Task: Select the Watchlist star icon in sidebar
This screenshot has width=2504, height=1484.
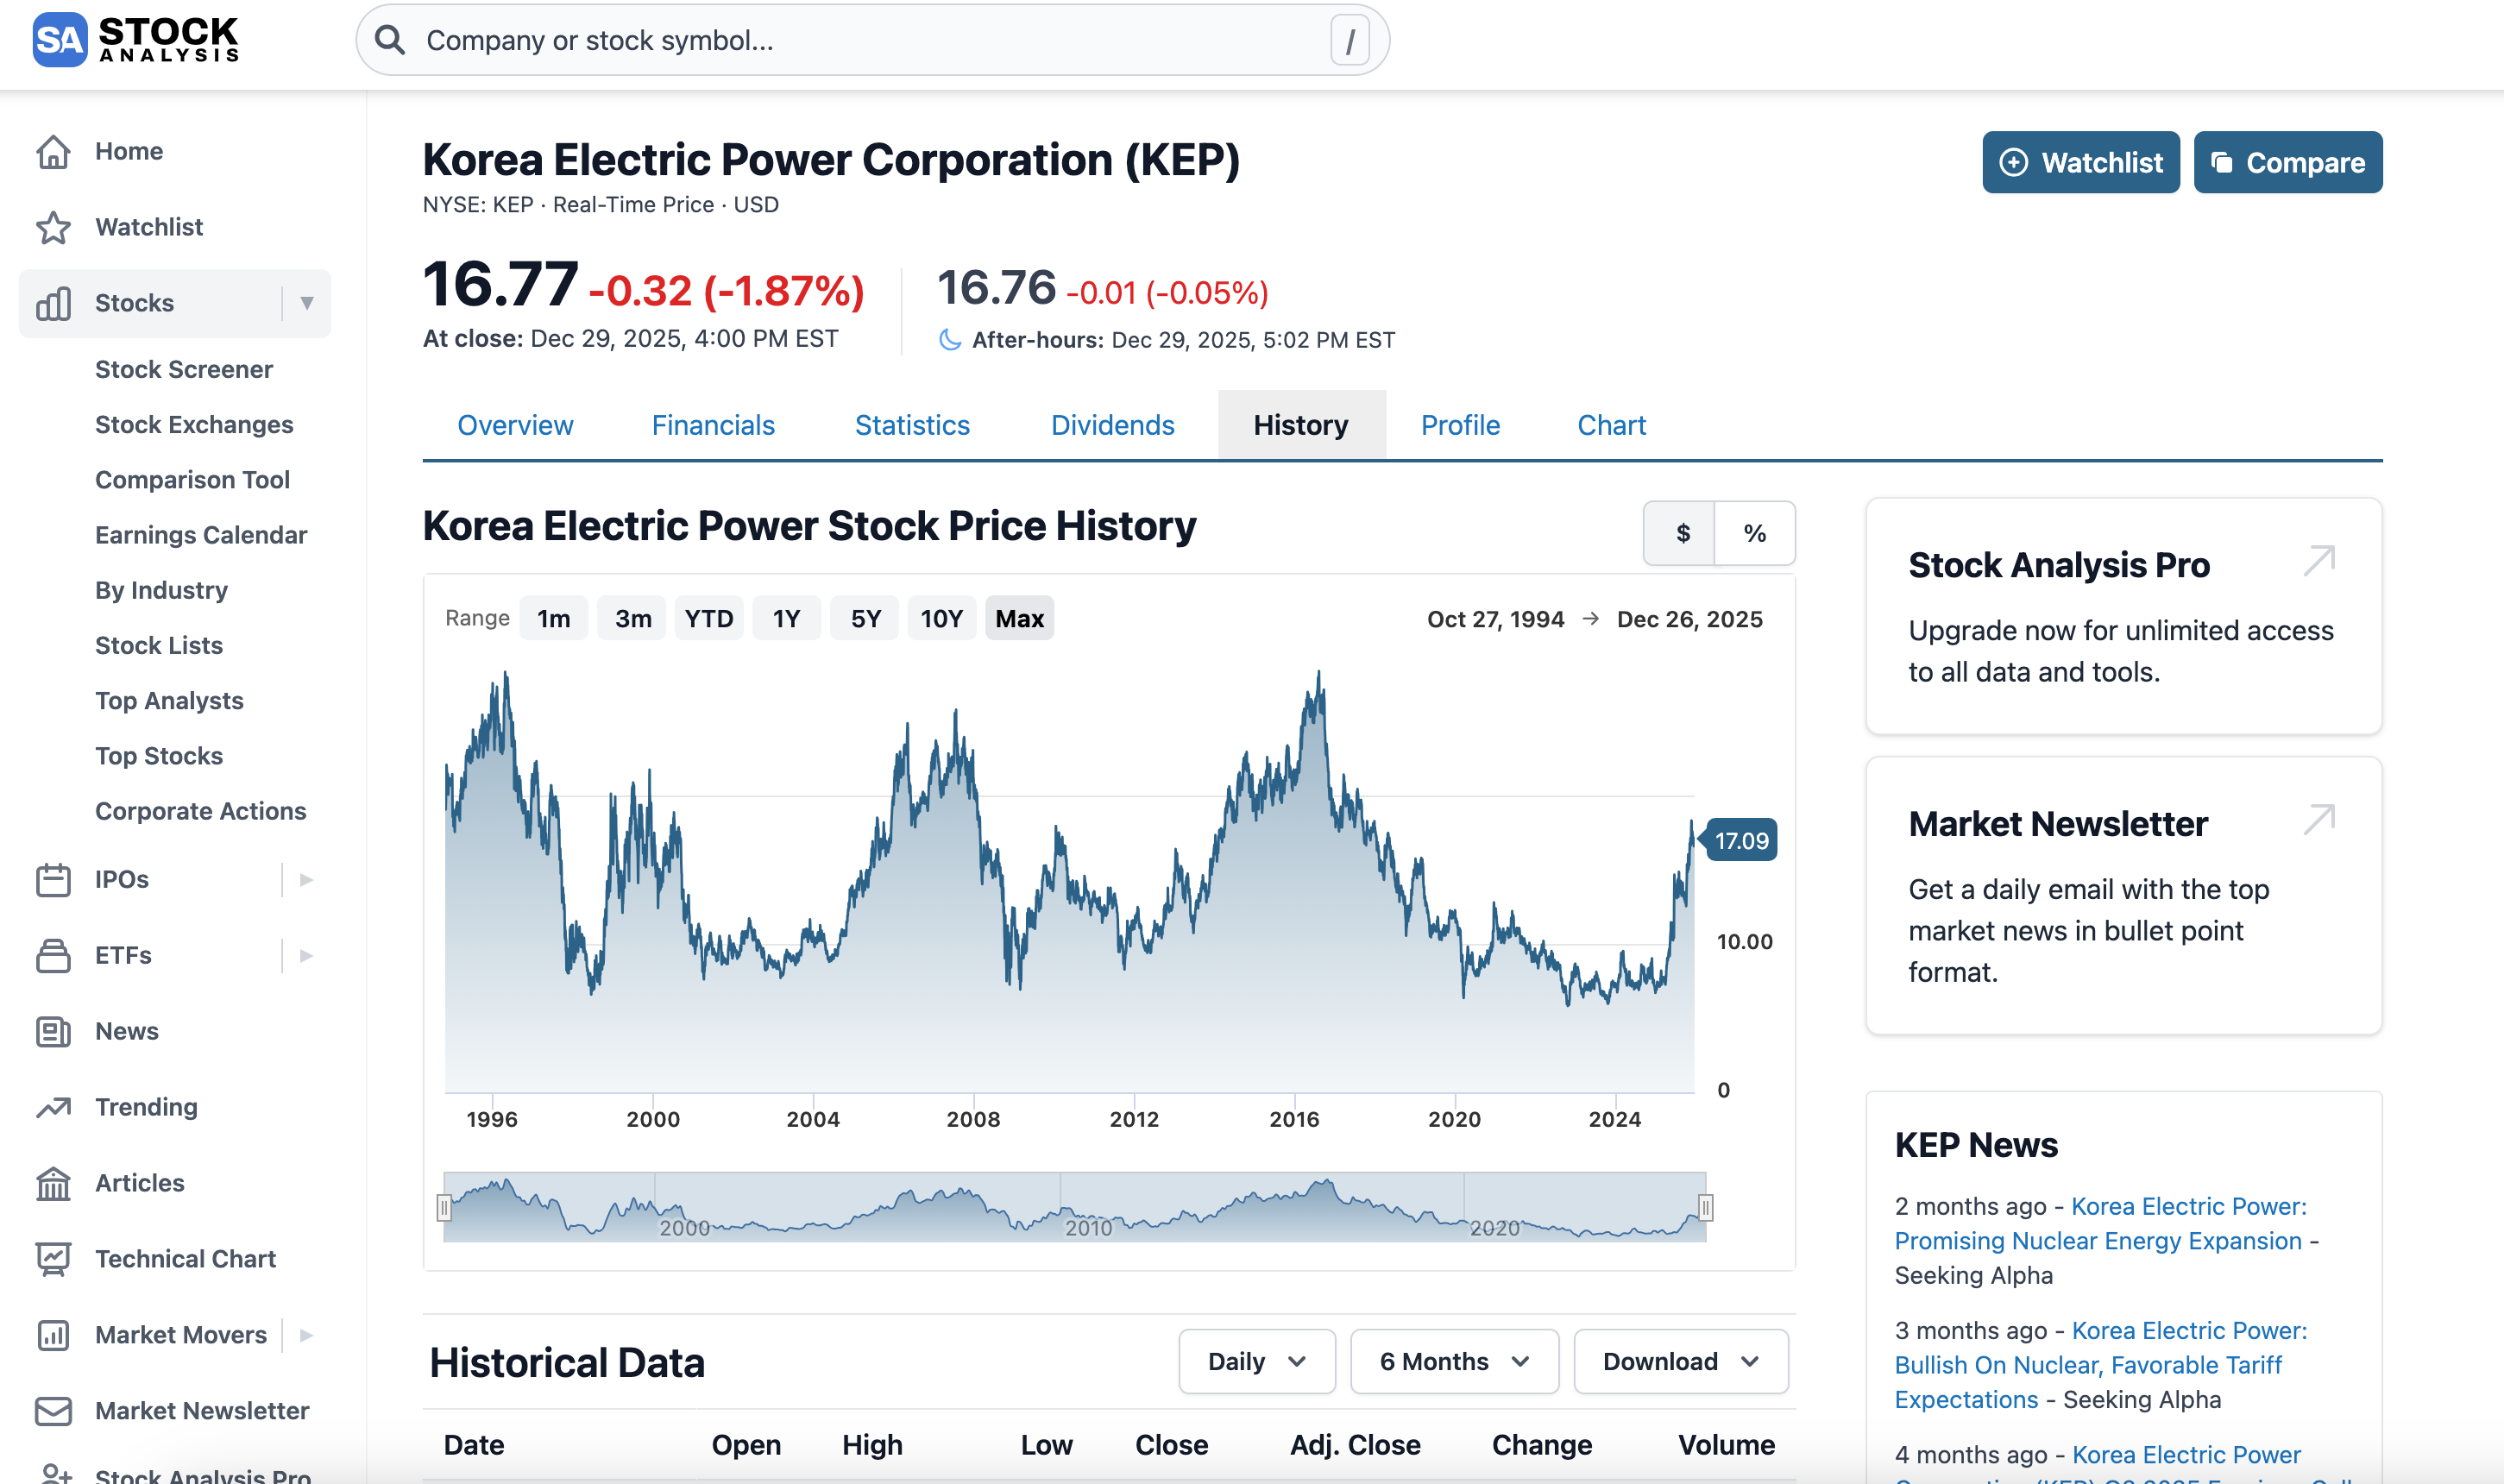Action: pos(53,226)
